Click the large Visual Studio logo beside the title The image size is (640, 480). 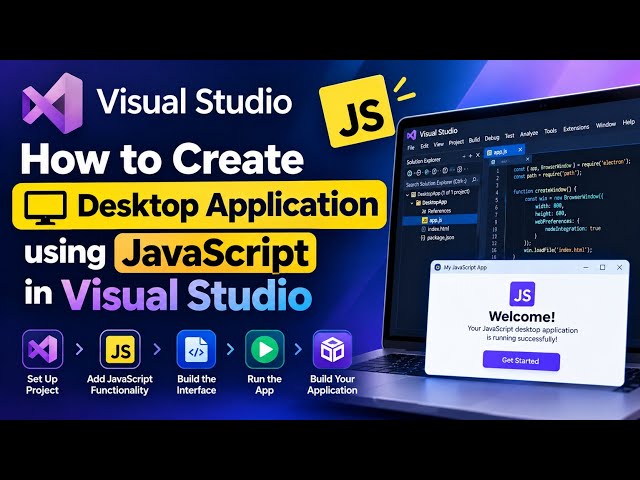pyautogui.click(x=52, y=104)
